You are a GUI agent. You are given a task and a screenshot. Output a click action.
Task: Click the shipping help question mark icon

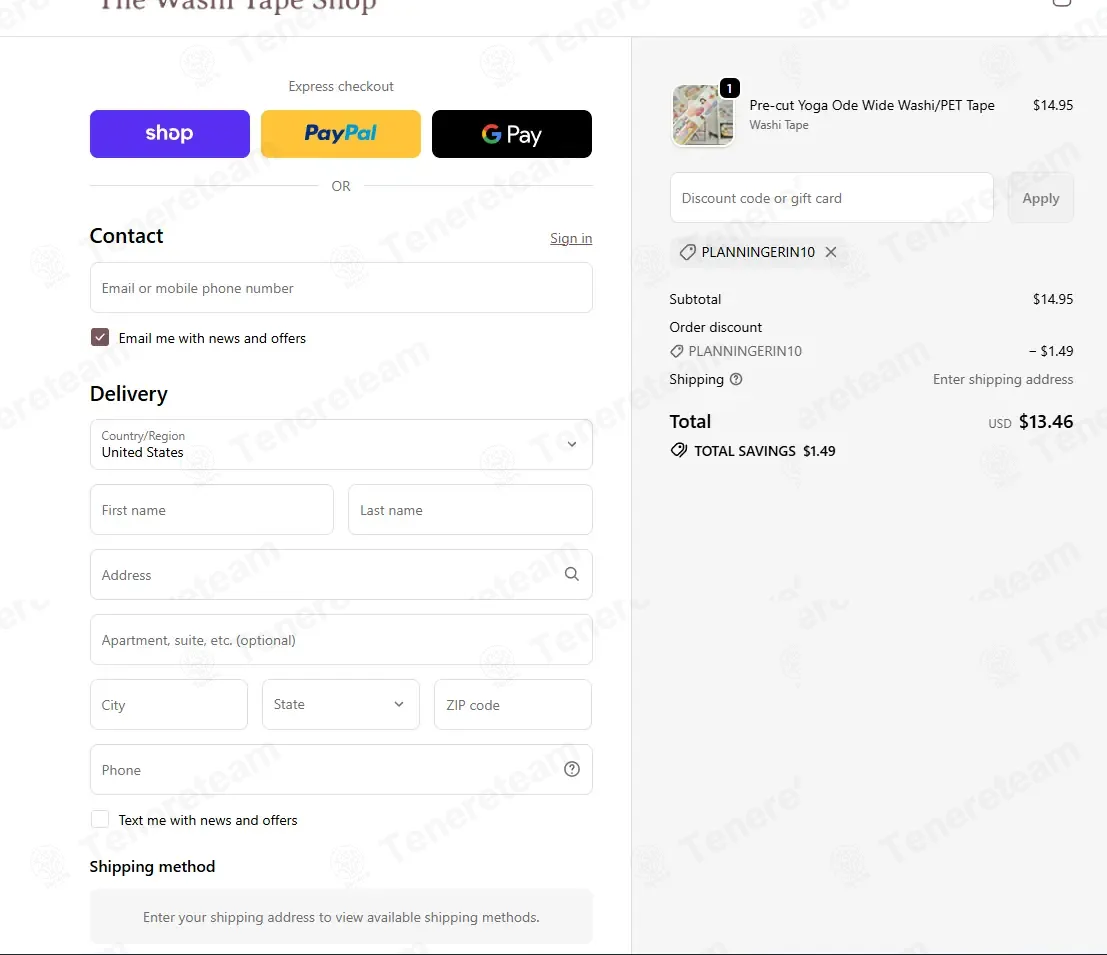pos(736,379)
